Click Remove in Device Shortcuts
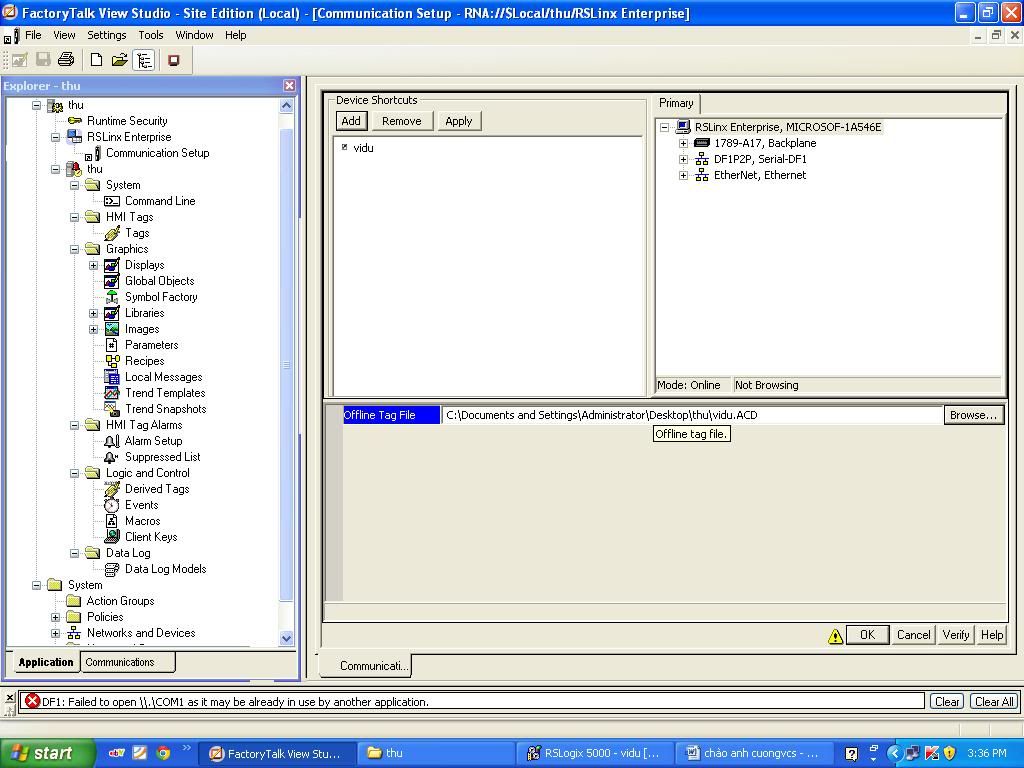1024x768 pixels. [402, 121]
